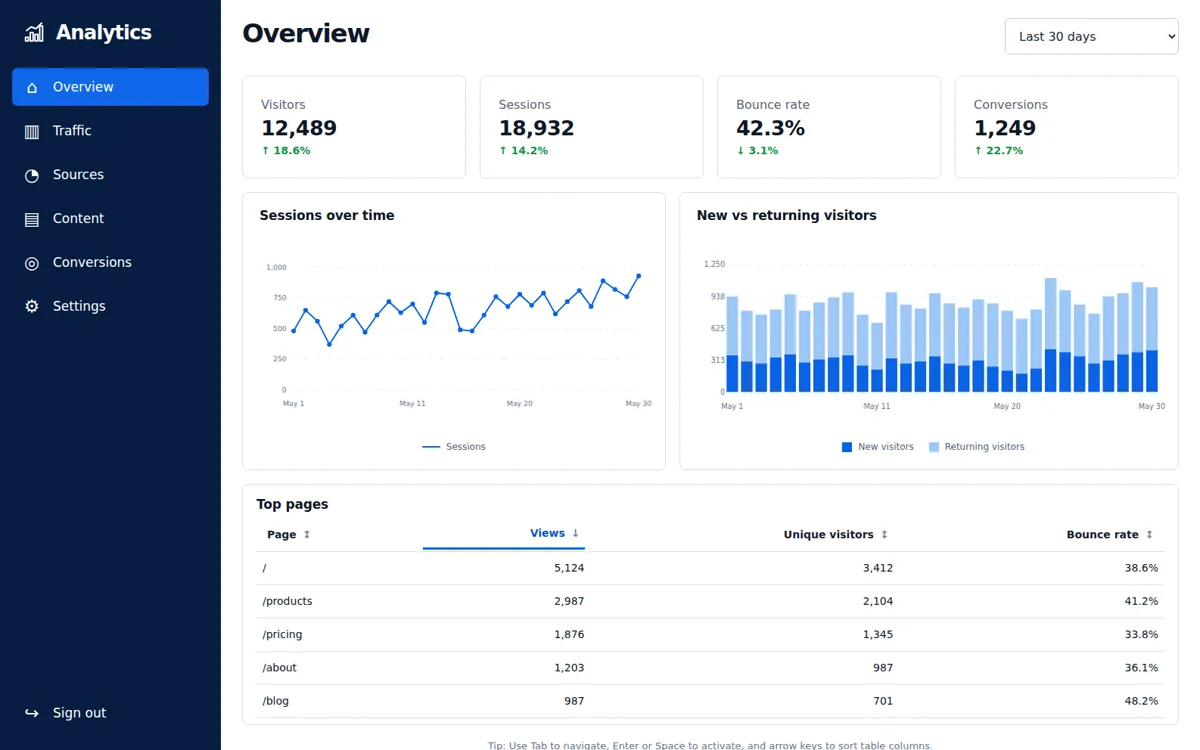Click sort arrows icon beside Unique visitors
Screen dimensions: 1200x750
point(884,535)
